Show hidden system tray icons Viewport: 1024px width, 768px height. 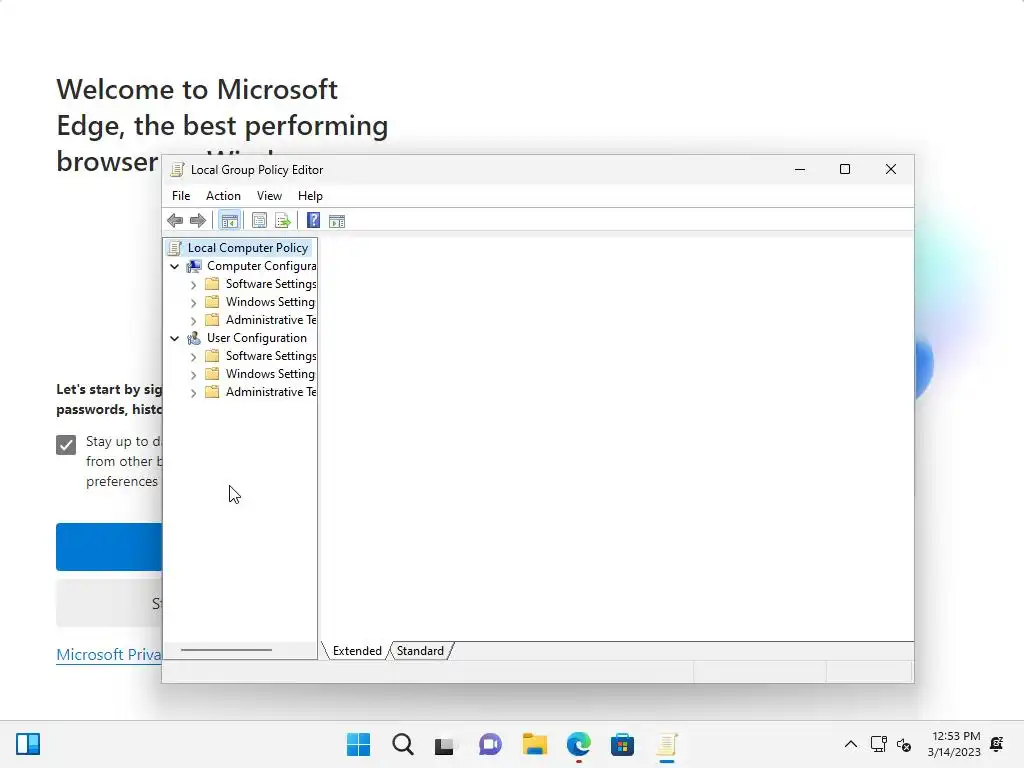(850, 744)
